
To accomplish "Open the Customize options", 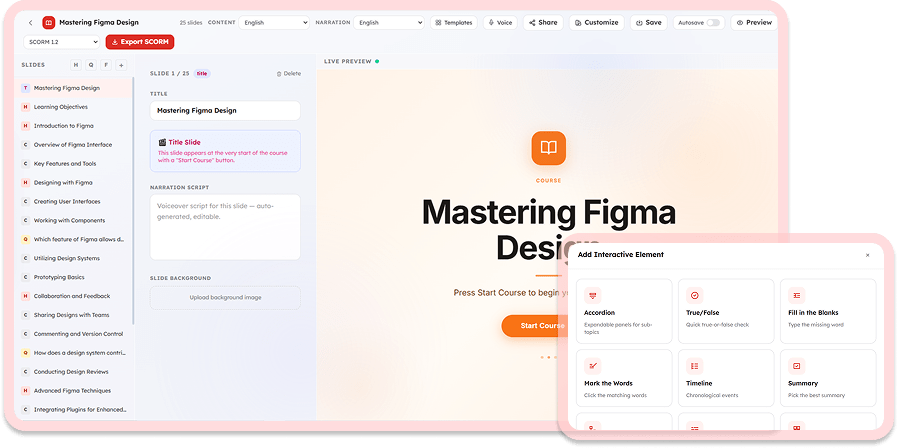I will click(597, 23).
